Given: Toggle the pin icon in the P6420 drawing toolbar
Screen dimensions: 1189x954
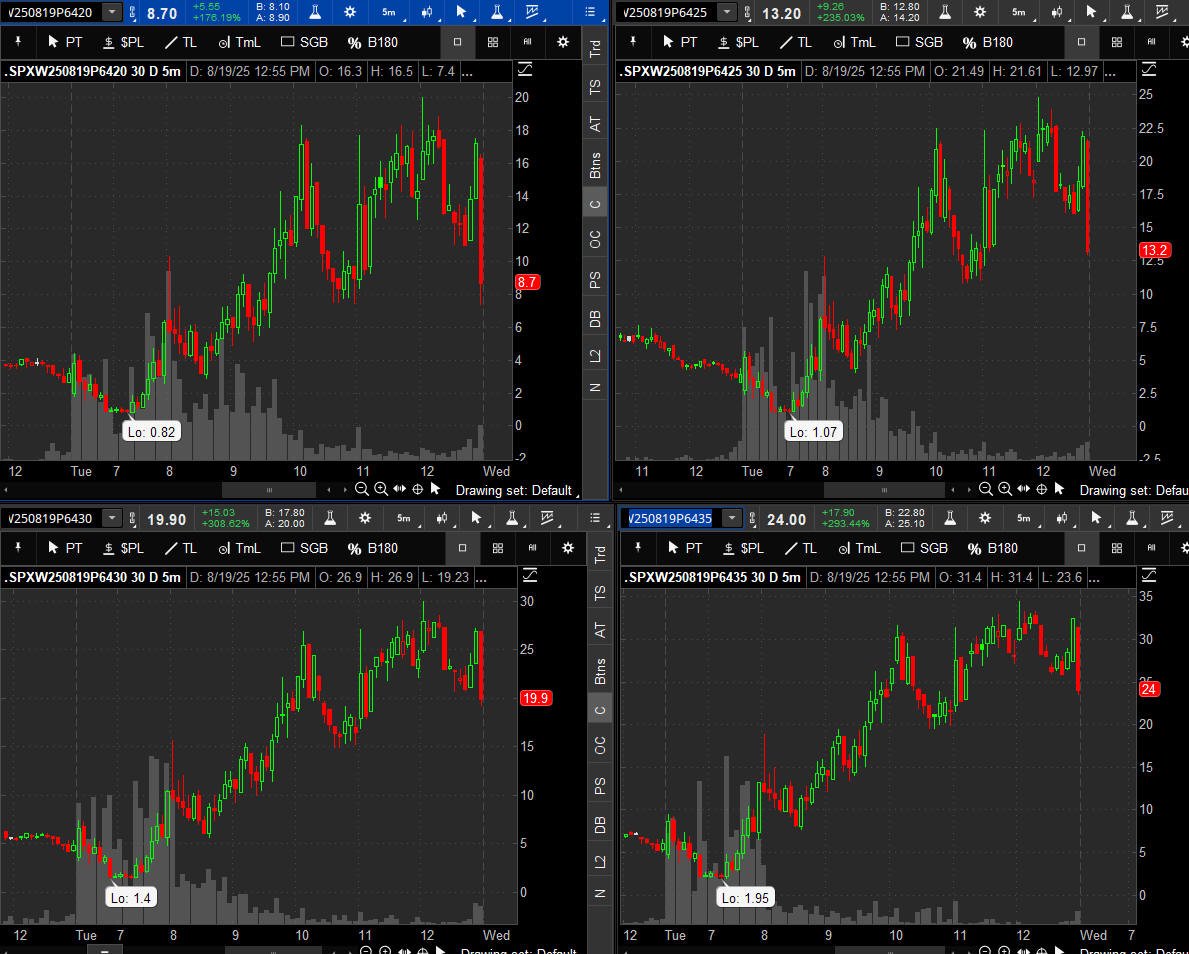Looking at the screenshot, I should click(x=19, y=42).
